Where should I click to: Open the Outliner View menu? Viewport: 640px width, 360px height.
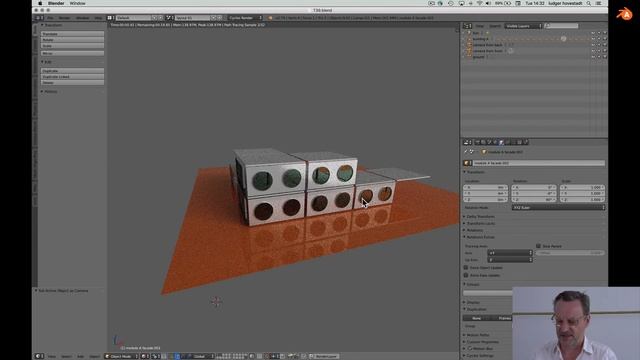point(480,26)
